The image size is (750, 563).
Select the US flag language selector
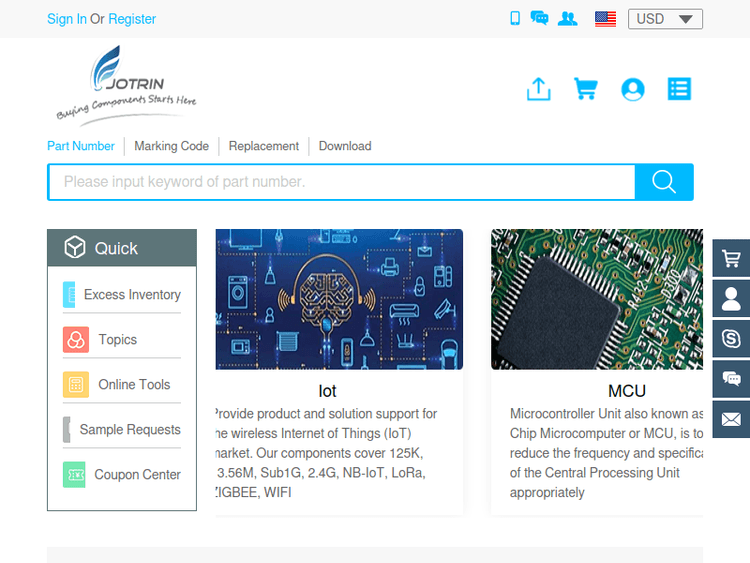[605, 18]
